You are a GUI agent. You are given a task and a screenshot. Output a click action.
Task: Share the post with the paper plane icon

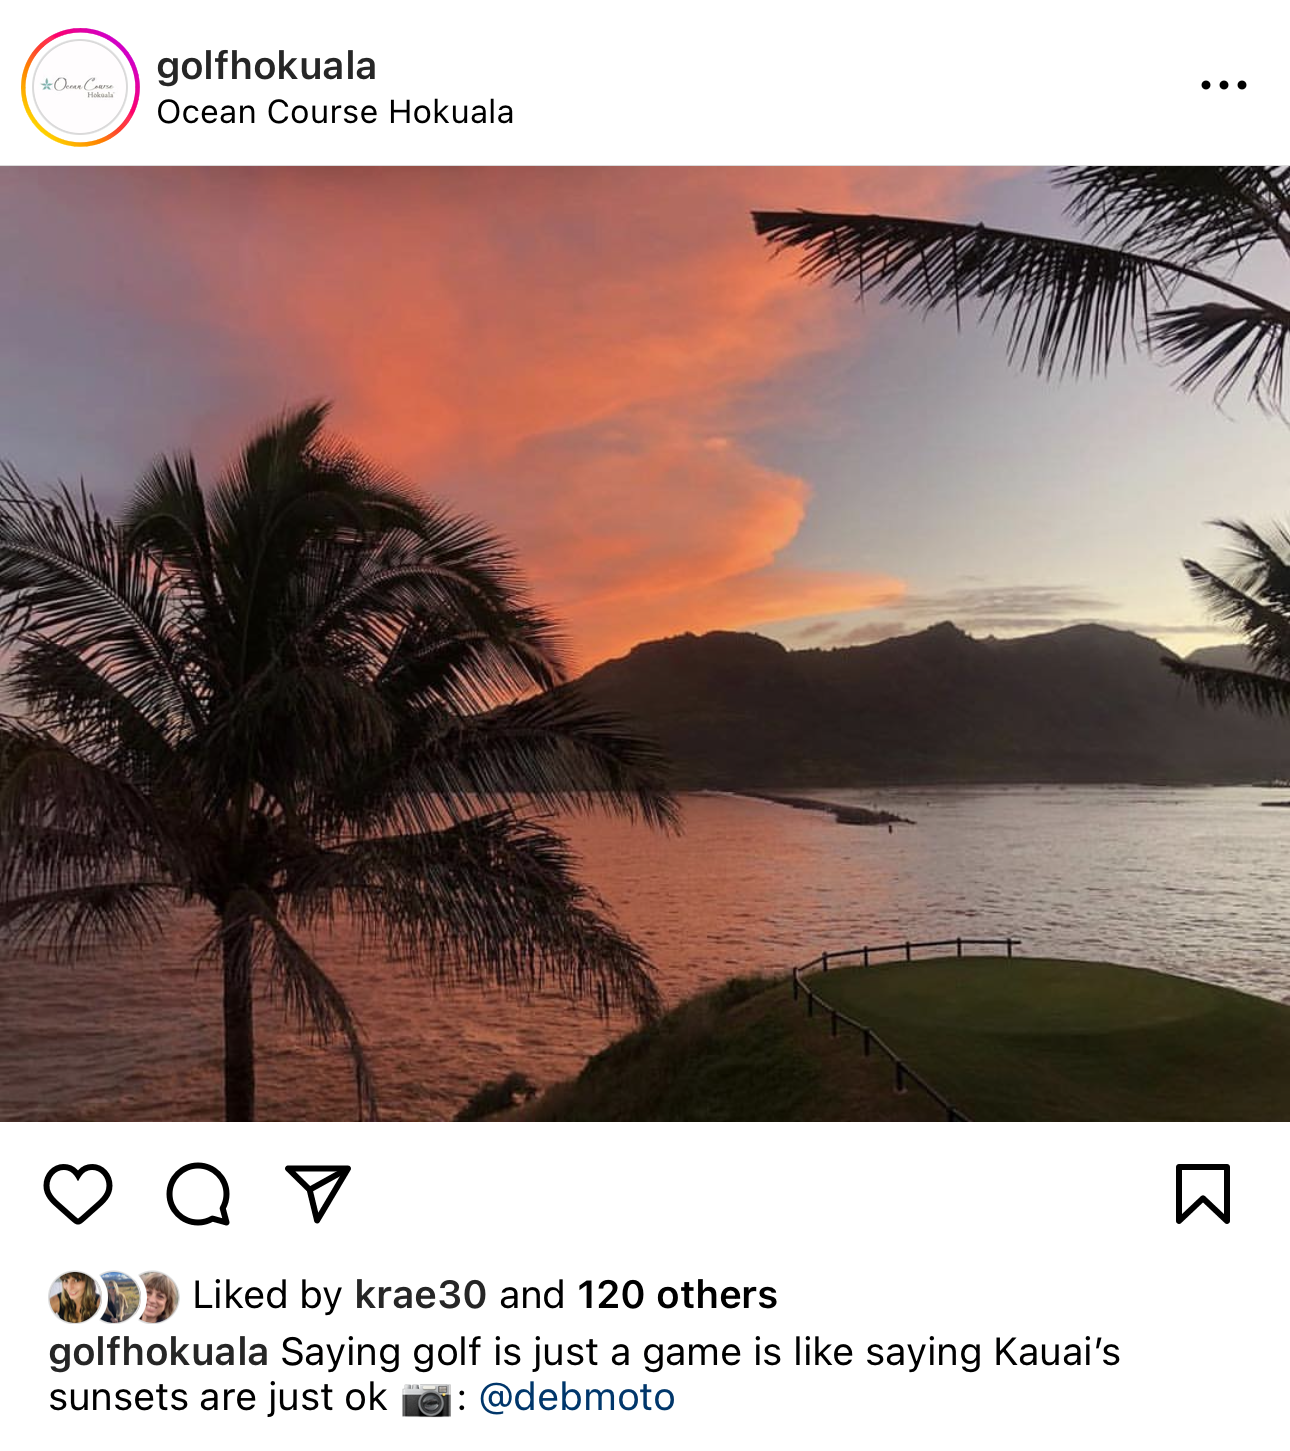coord(318,1192)
